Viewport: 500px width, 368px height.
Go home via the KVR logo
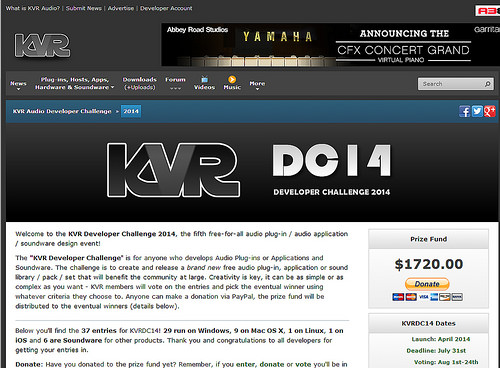click(x=42, y=45)
